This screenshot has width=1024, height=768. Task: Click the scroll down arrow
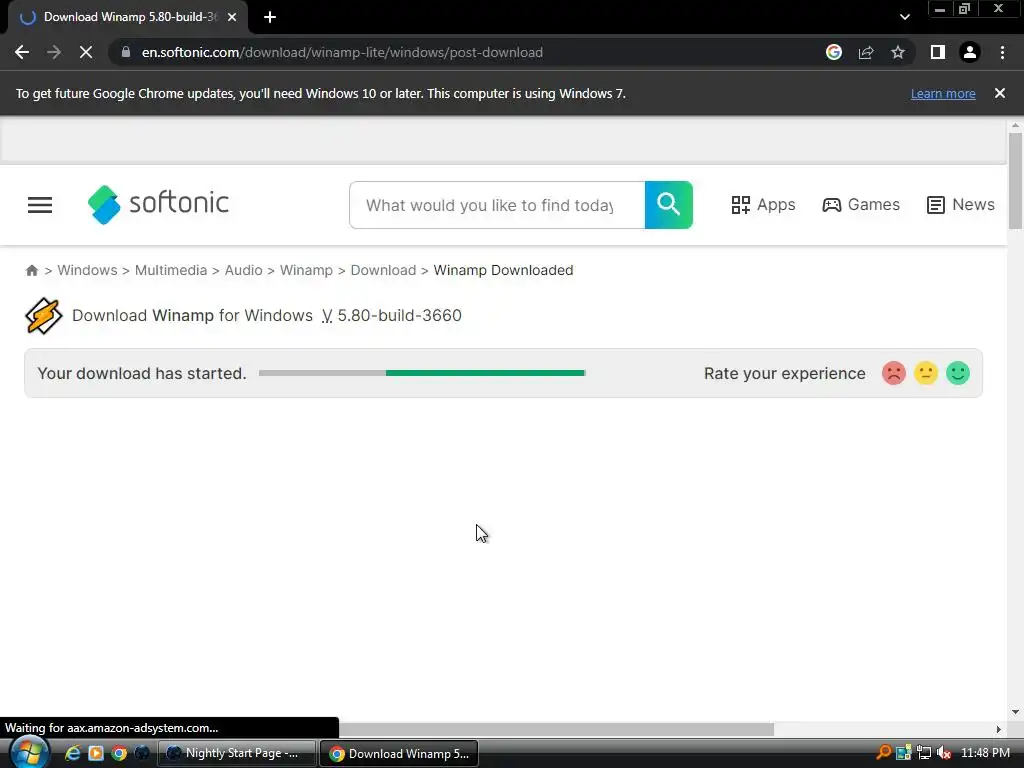[x=1015, y=712]
